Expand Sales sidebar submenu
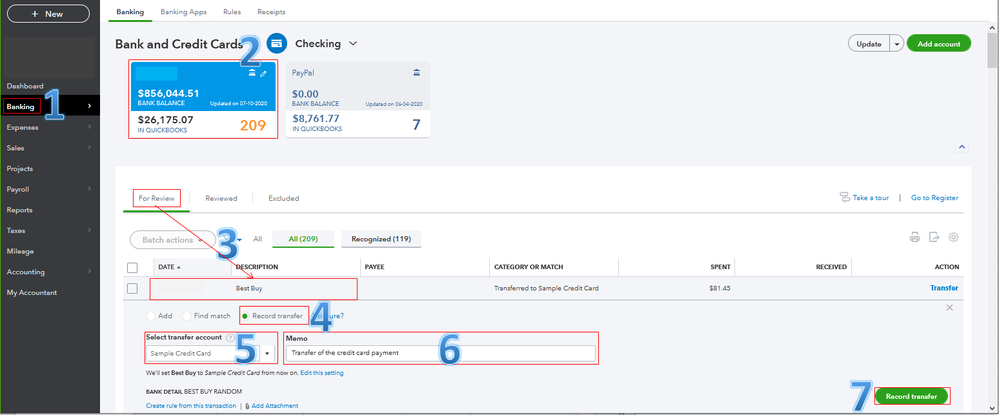The height and width of the screenshot is (415, 999). point(89,148)
